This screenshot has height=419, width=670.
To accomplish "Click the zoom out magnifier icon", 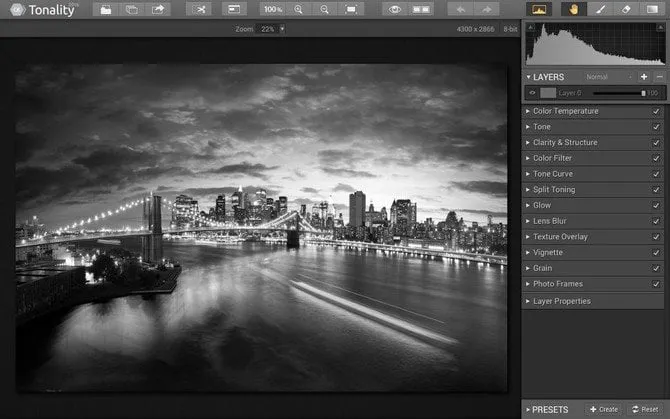I will coord(324,9).
